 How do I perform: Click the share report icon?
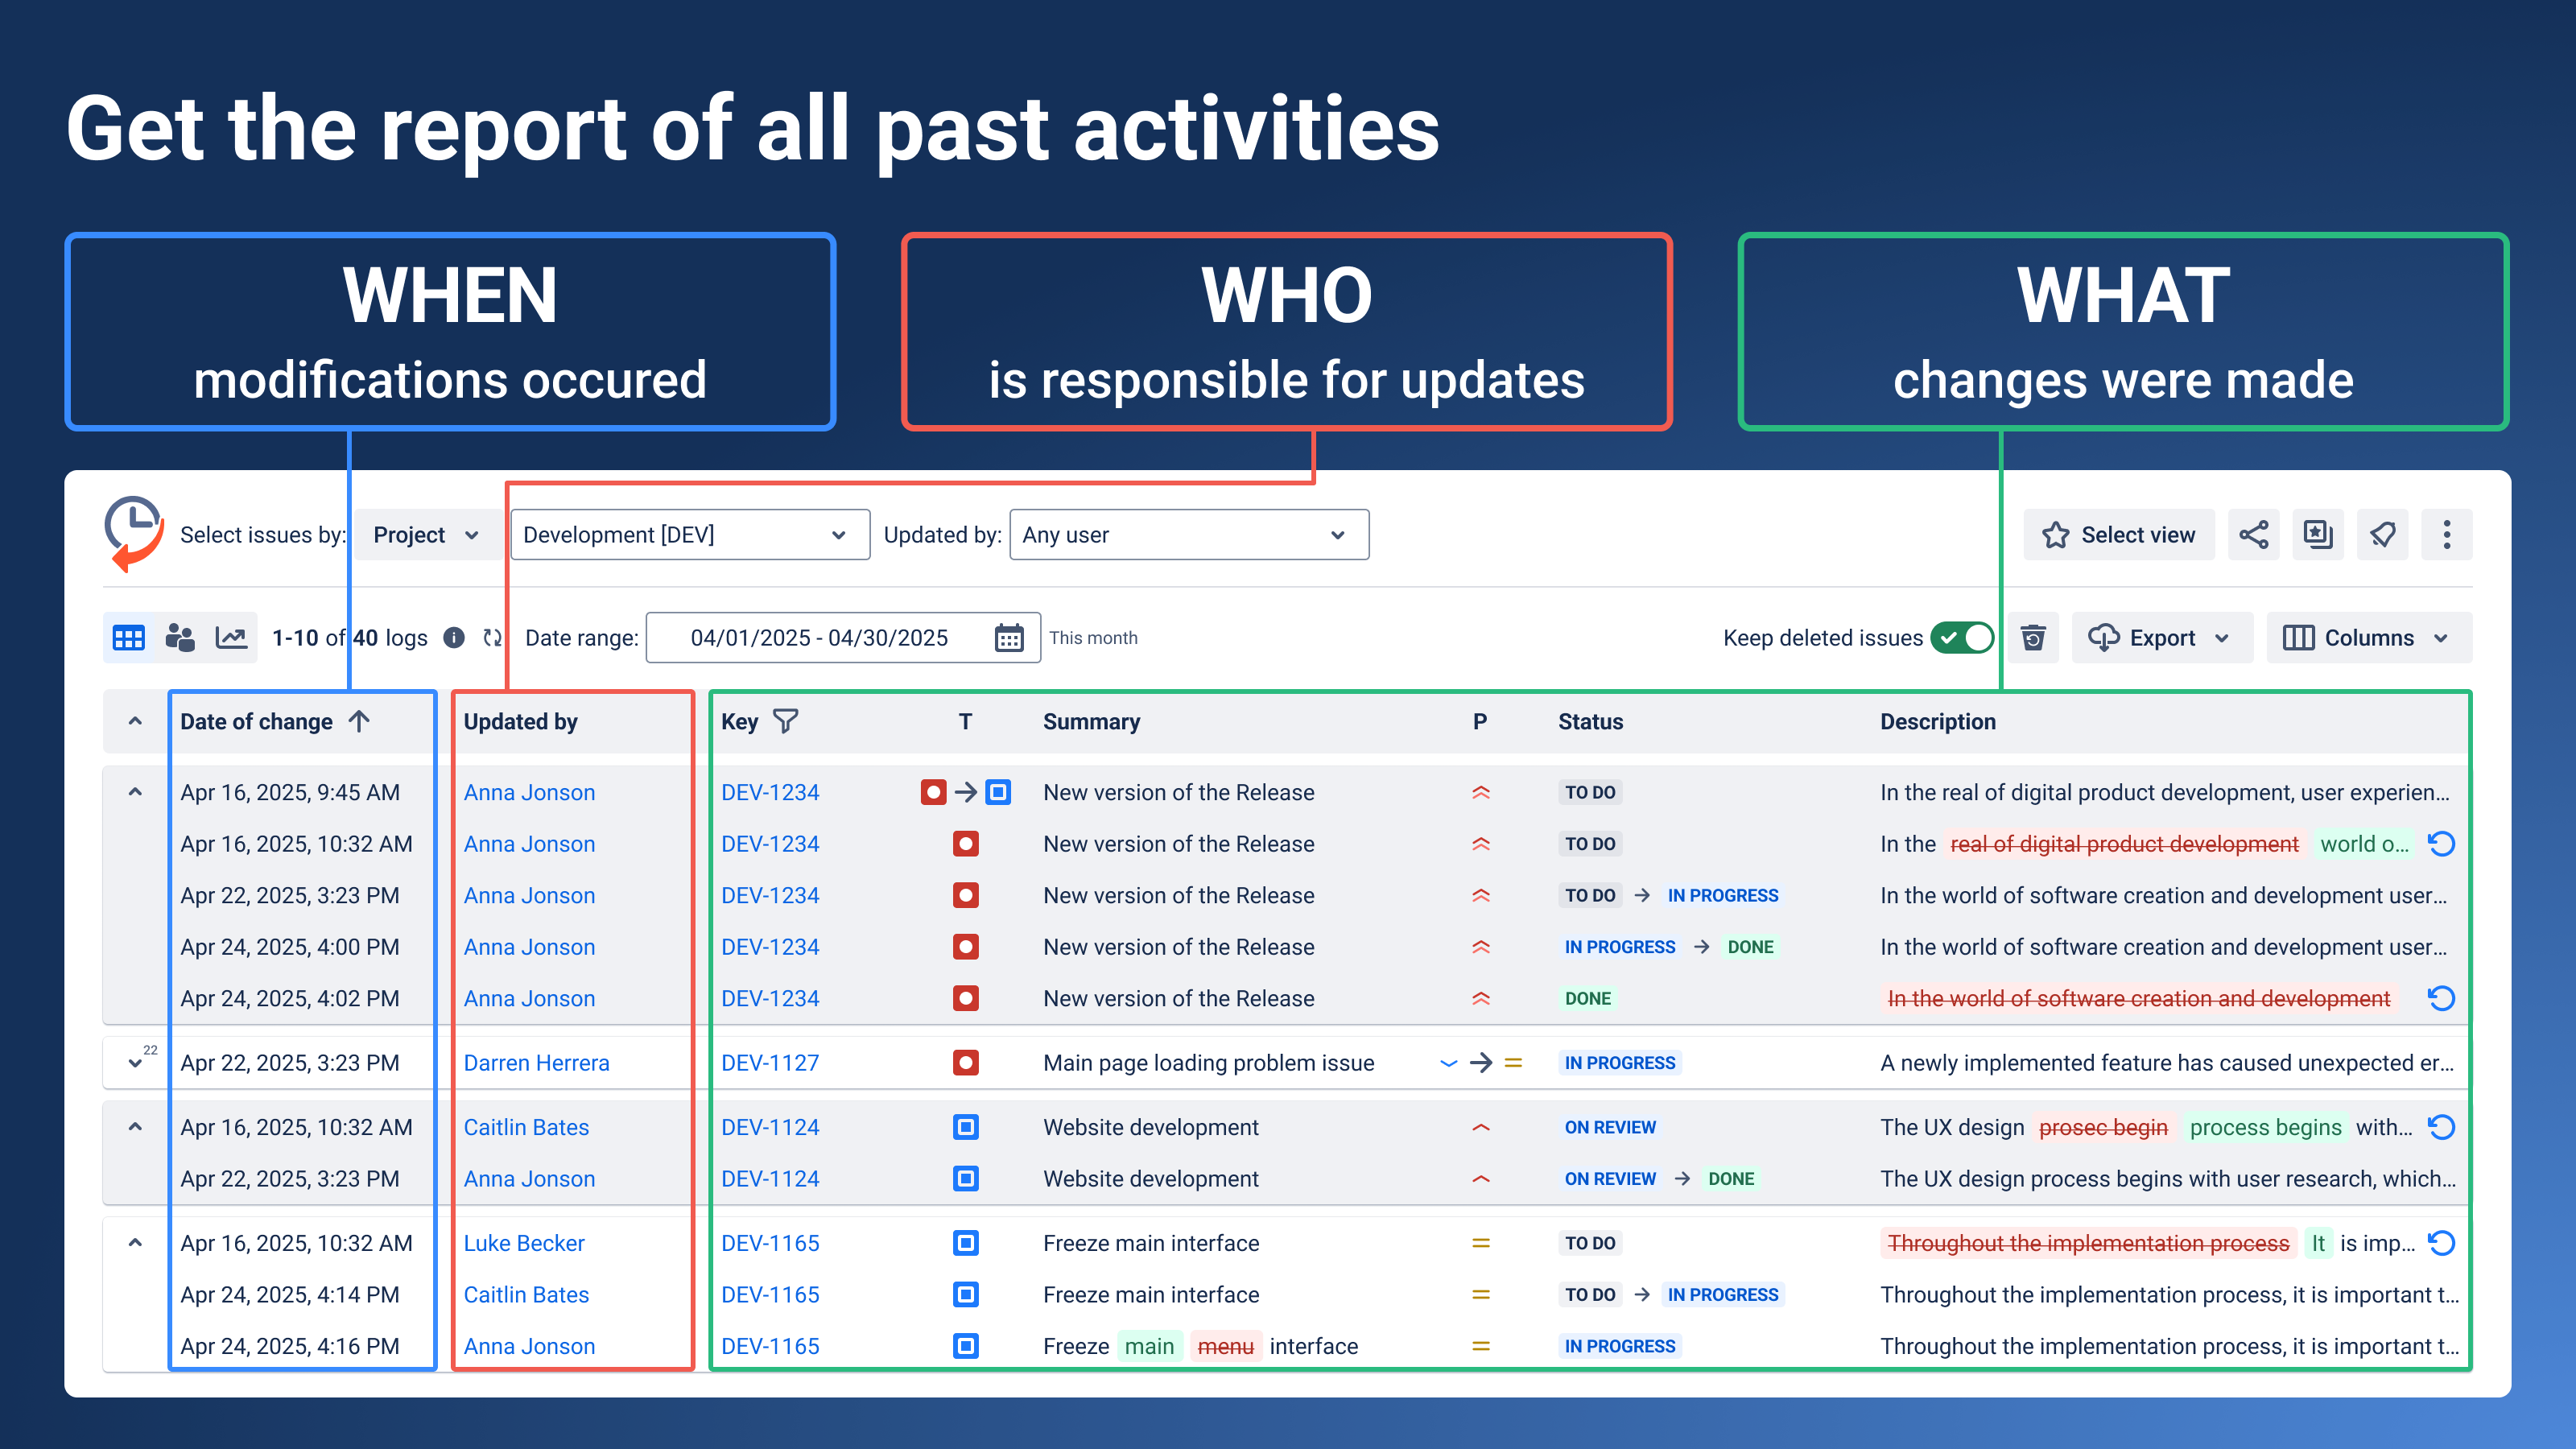pos(2253,534)
